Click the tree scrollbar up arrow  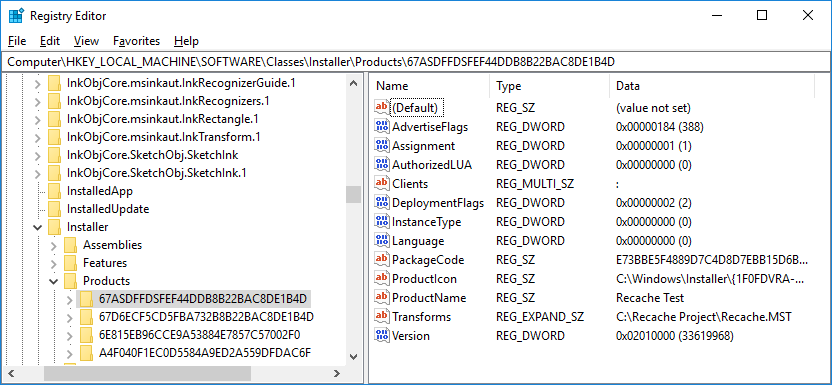[x=353, y=83]
